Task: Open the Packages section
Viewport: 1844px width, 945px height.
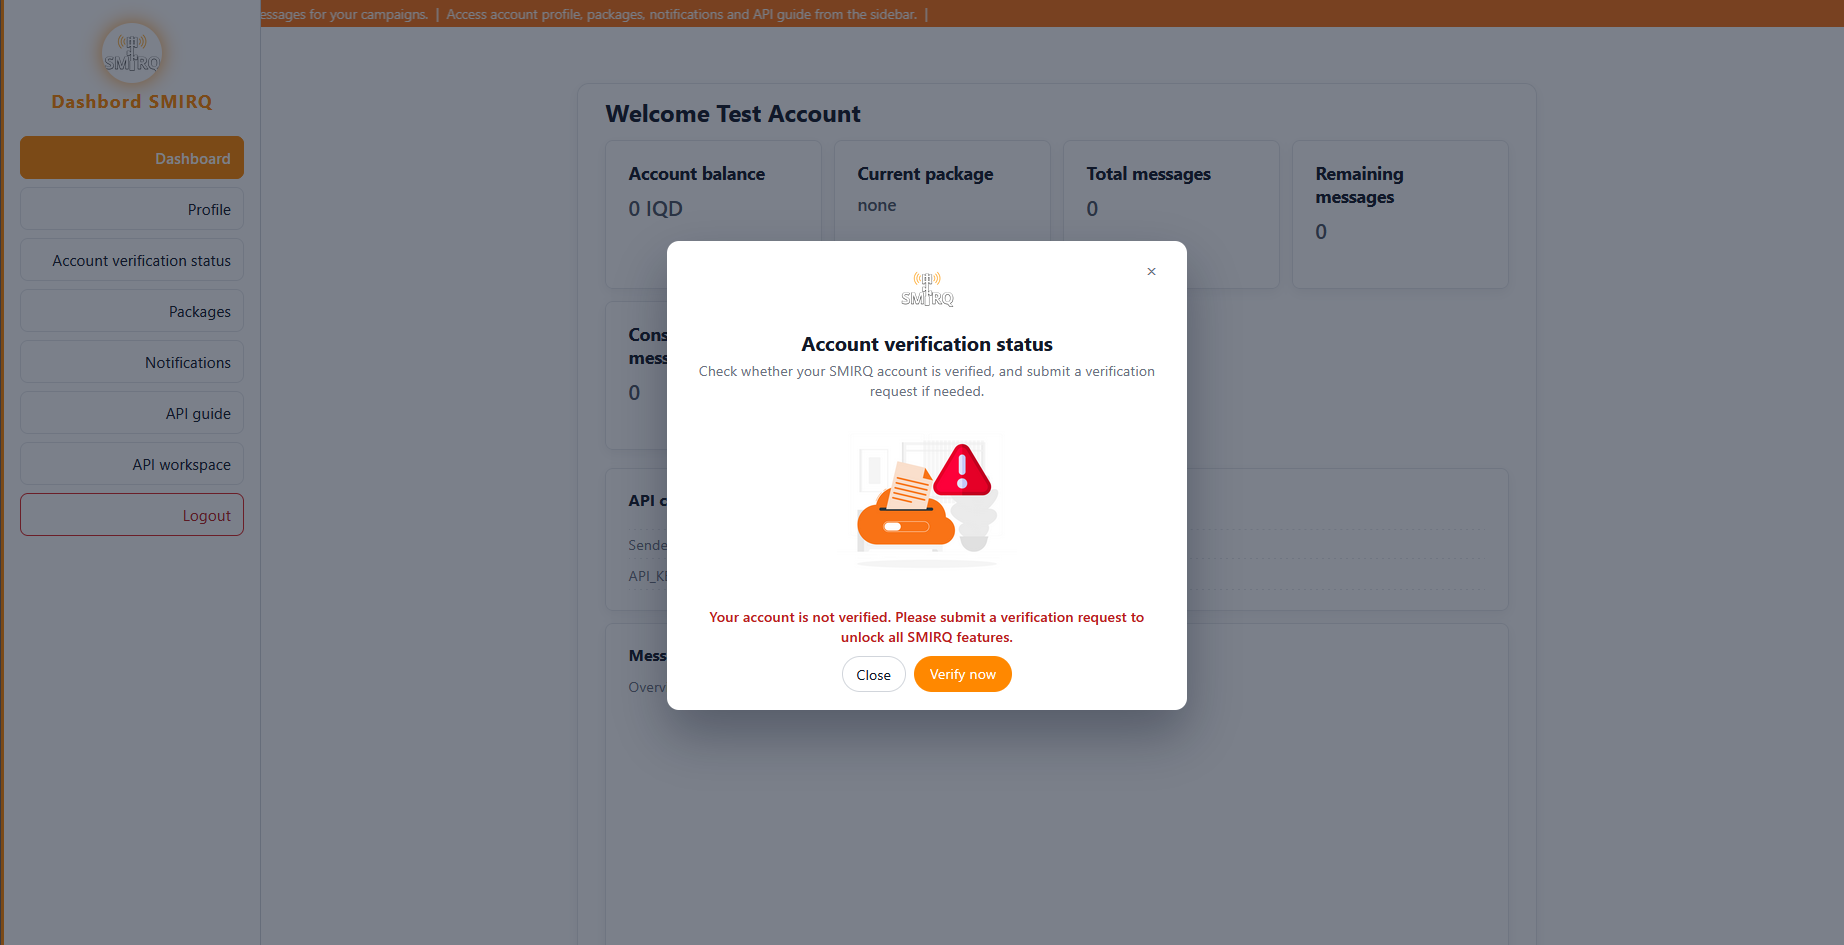Action: 131,311
